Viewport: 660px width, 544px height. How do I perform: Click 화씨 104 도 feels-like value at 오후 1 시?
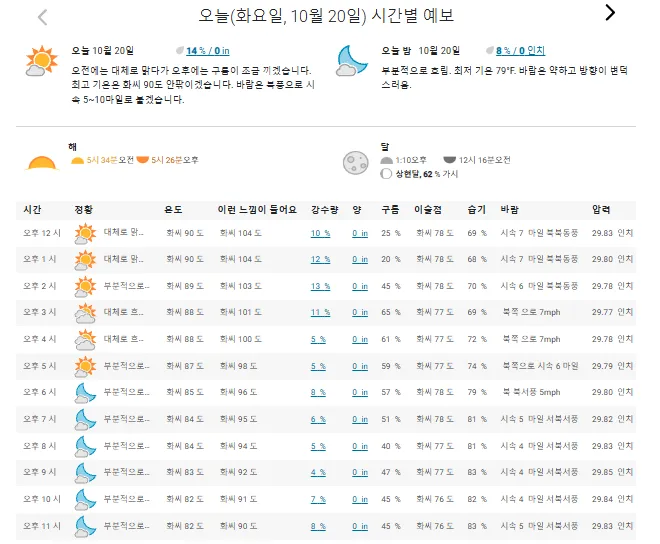point(240,259)
